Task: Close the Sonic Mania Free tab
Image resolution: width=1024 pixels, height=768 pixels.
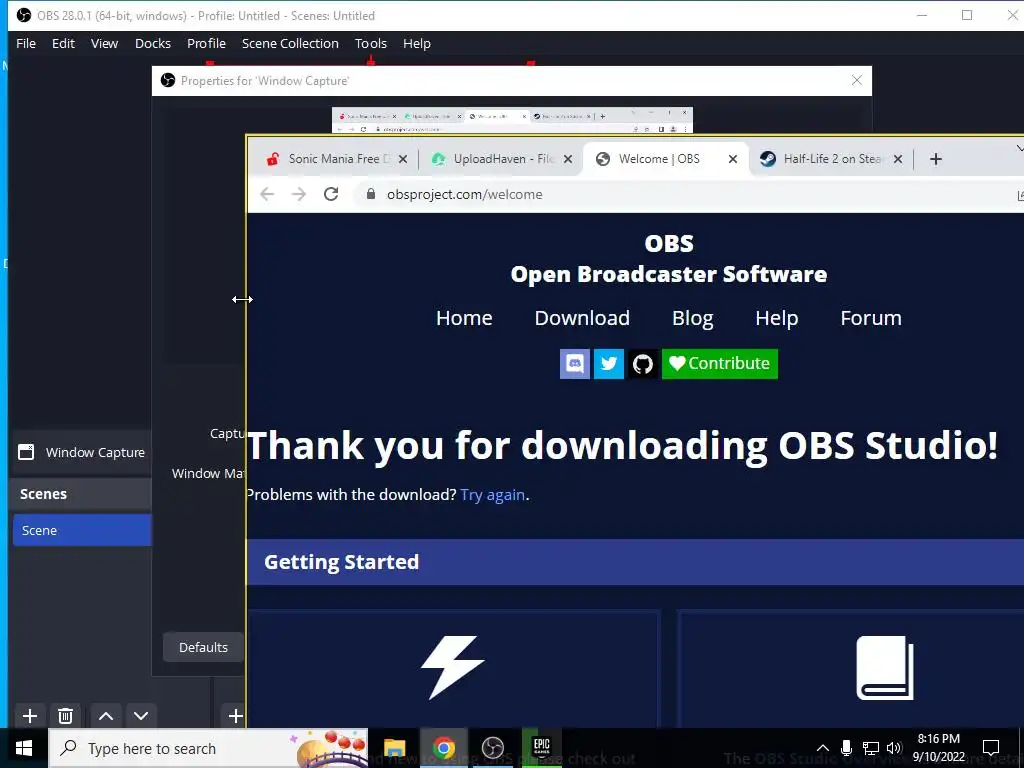Action: [403, 159]
